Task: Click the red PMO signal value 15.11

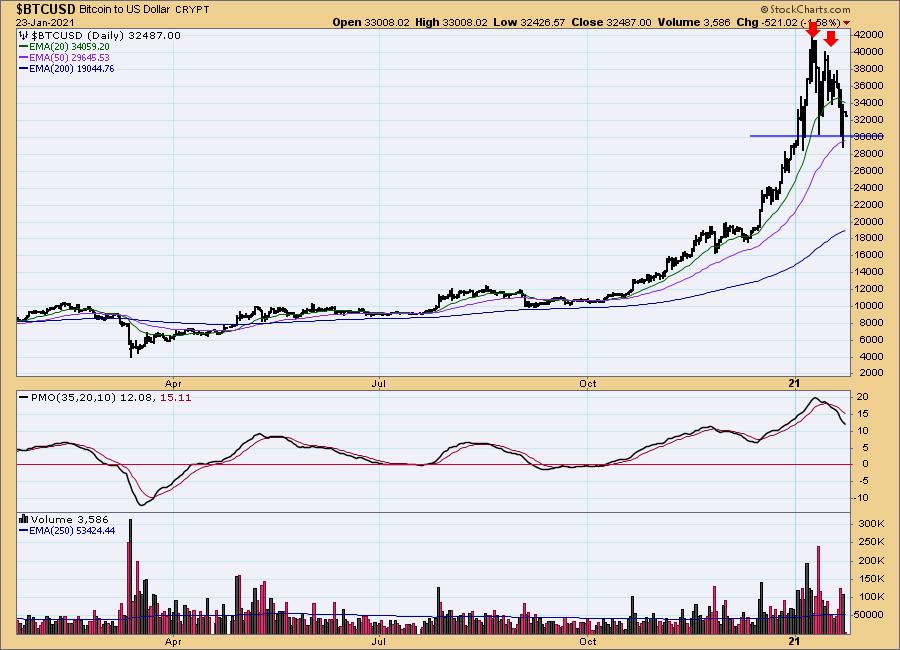Action: coord(176,397)
